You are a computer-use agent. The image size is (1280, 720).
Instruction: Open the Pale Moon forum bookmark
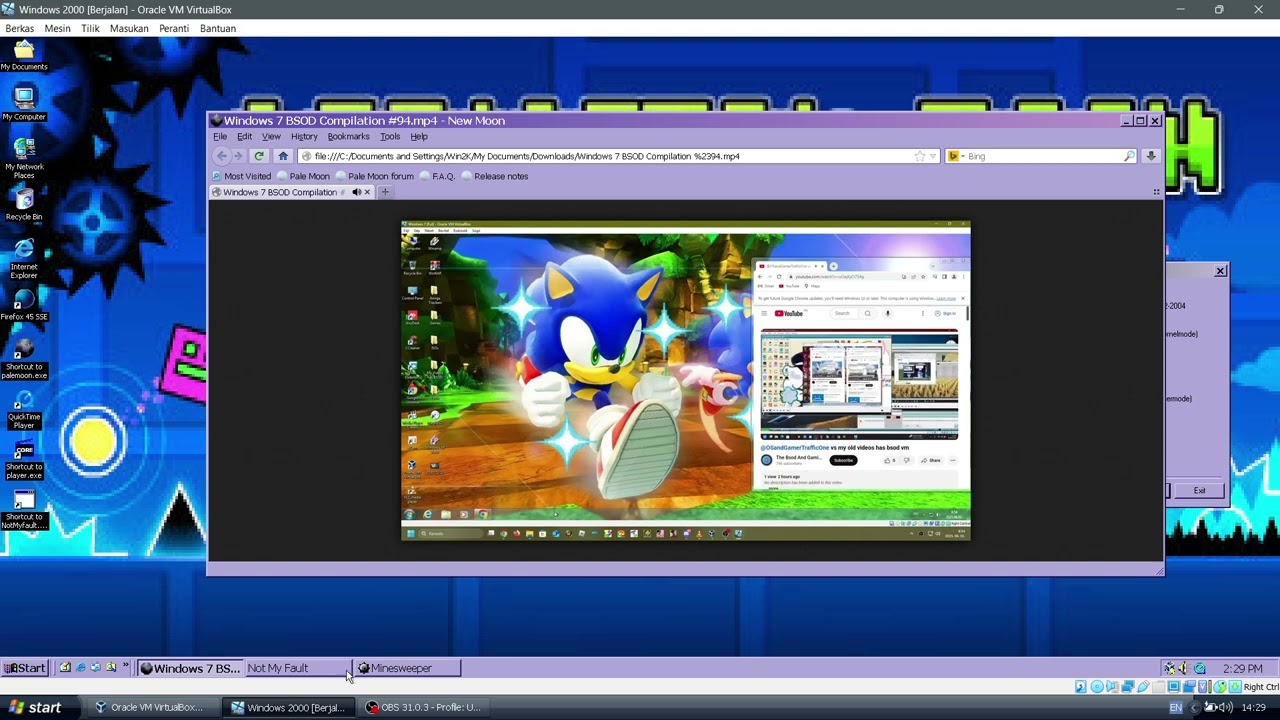click(x=375, y=176)
